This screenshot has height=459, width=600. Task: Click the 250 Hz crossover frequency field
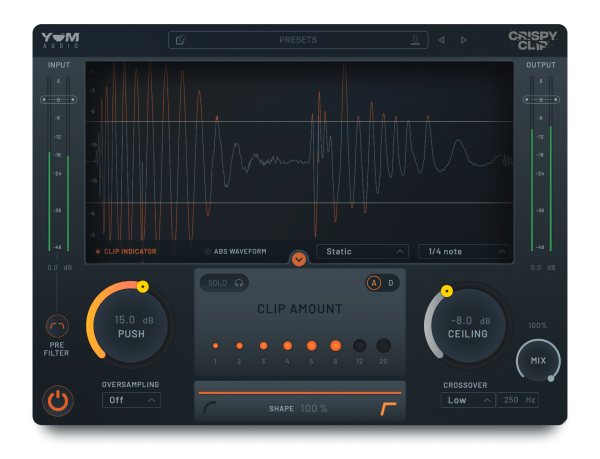(517, 400)
